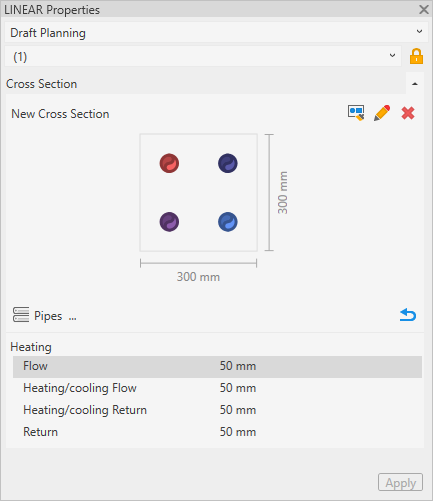Edit cross section with pencil icon
433x501 pixels.
[382, 113]
